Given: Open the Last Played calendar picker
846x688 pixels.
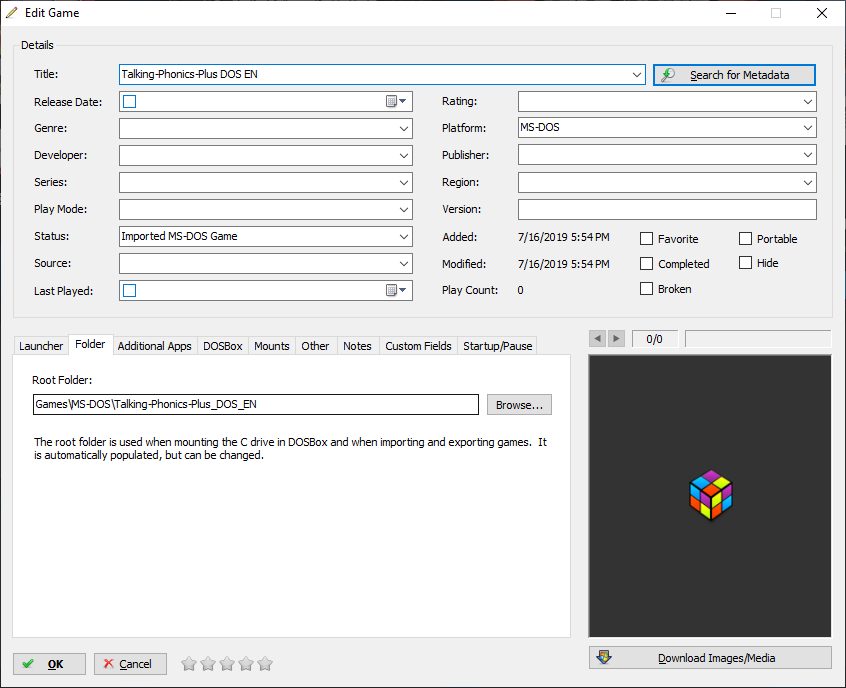Looking at the screenshot, I should point(397,290).
